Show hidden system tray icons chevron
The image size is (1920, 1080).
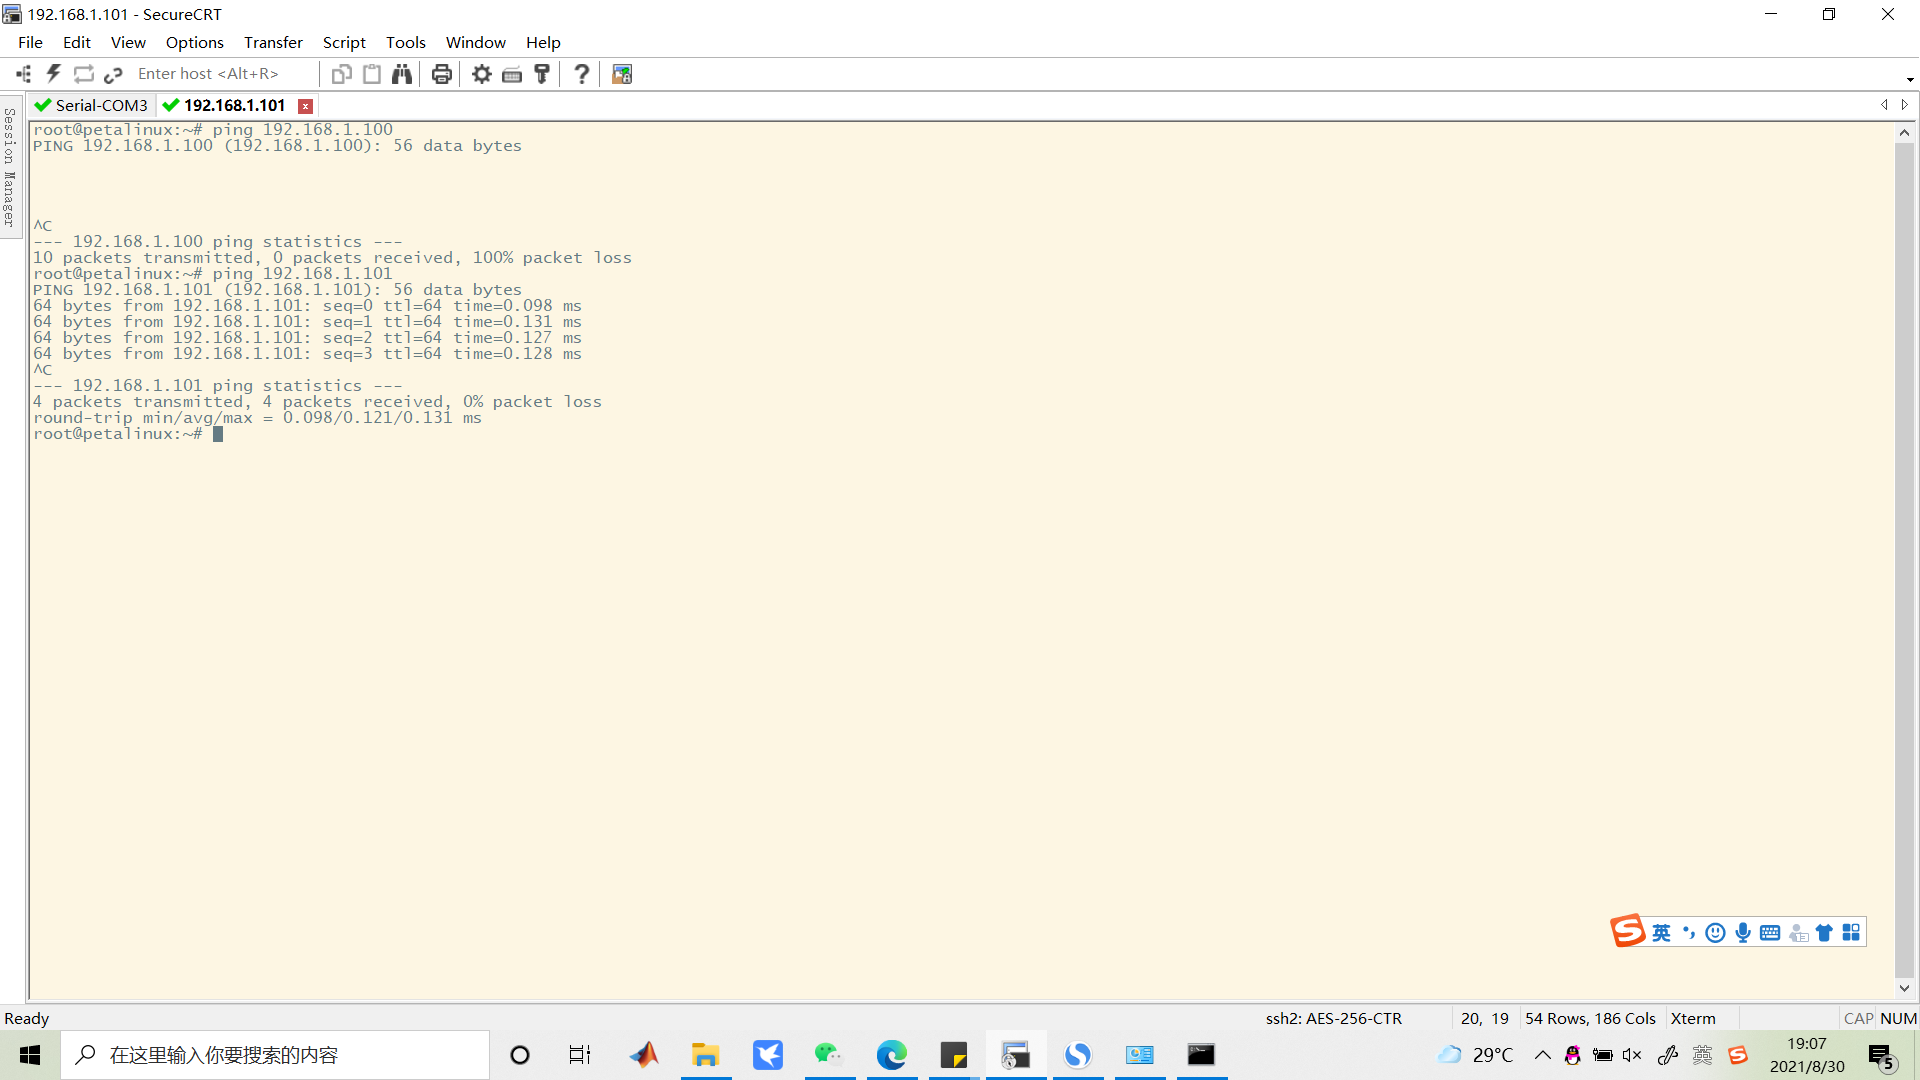click(1543, 1055)
